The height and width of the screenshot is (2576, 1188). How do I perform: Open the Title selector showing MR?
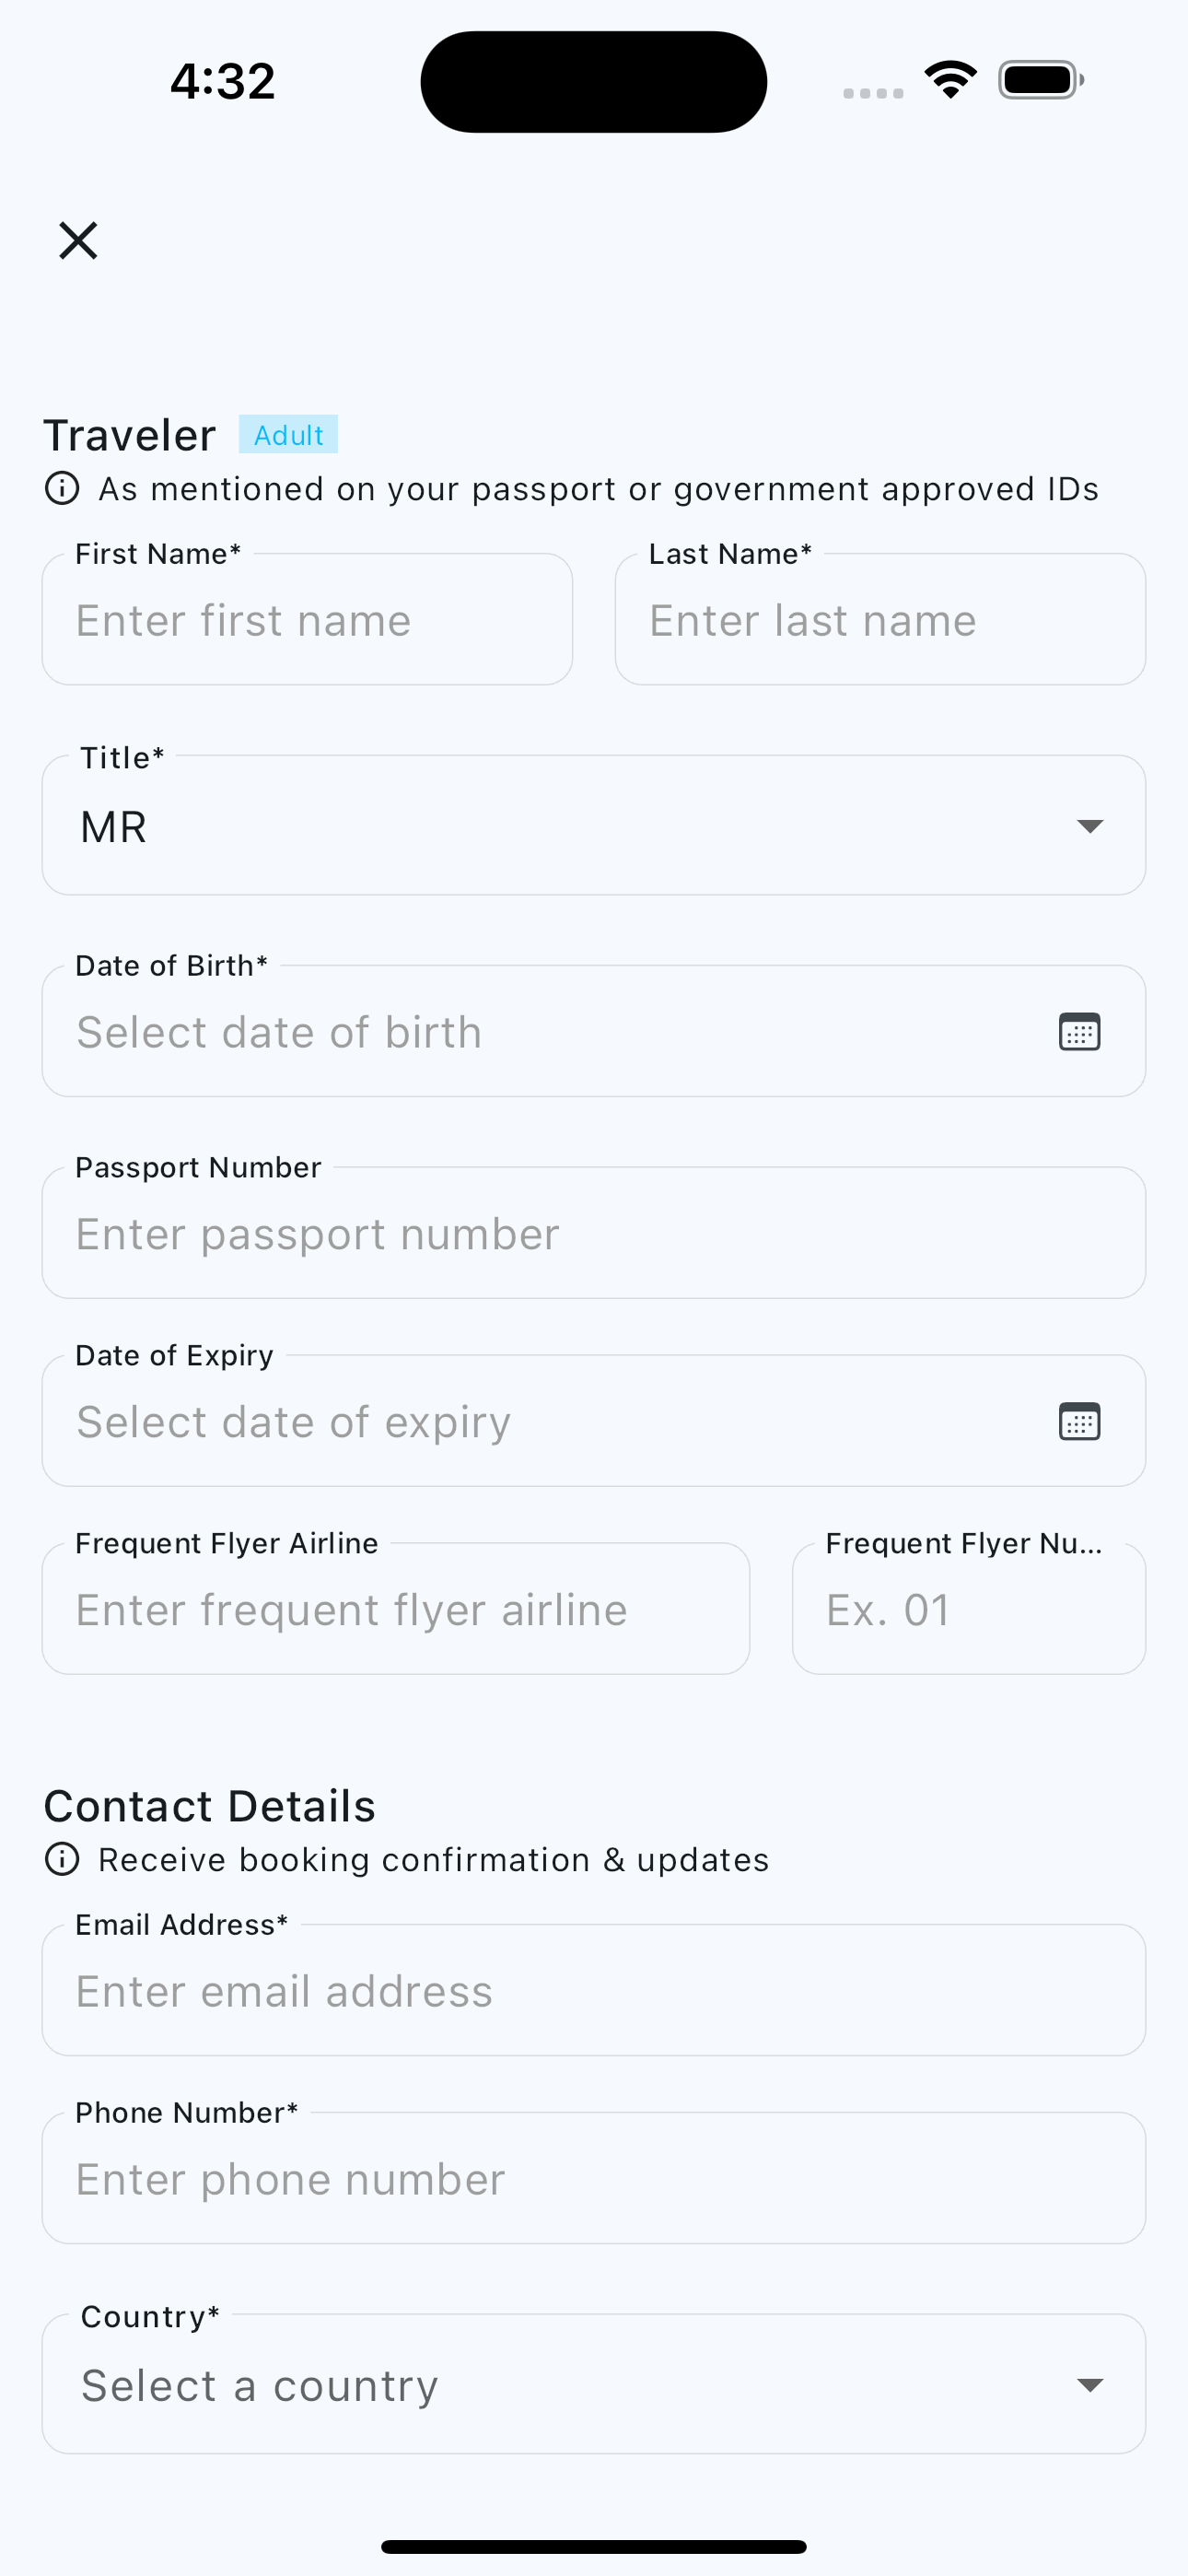click(594, 826)
